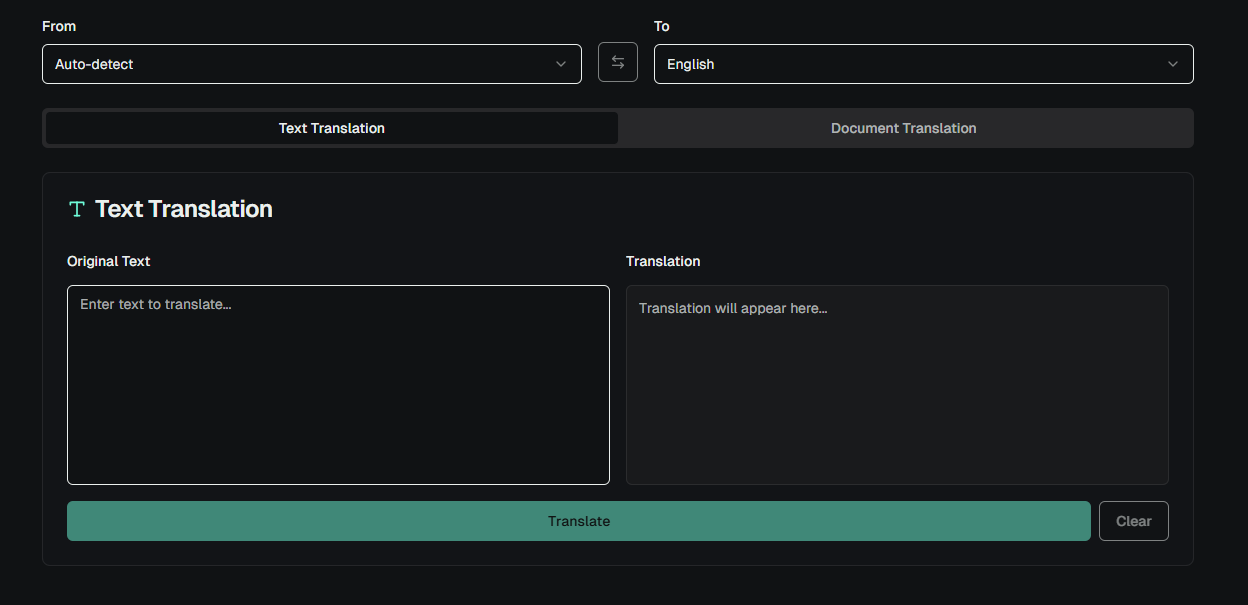Expand the chevron in the From selector

coord(561,64)
